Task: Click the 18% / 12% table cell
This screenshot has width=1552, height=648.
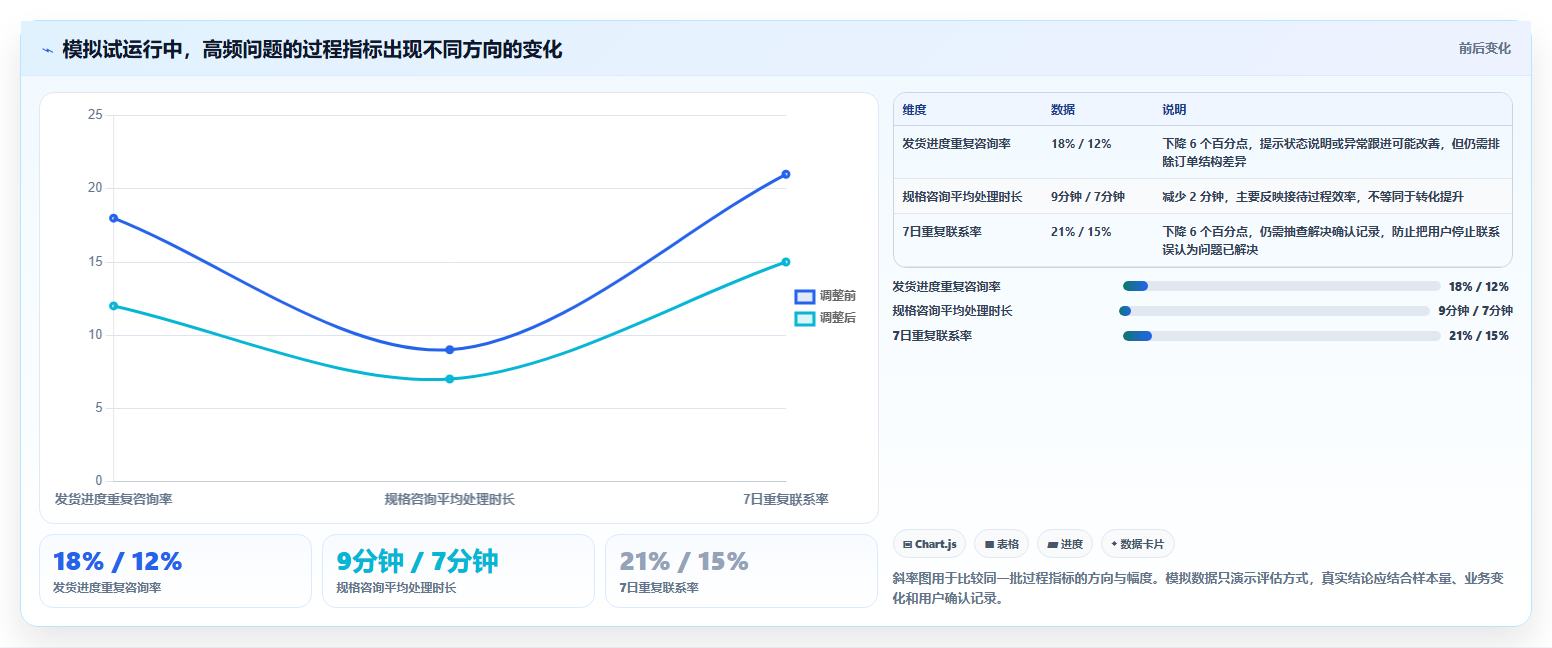Action: pos(1081,144)
